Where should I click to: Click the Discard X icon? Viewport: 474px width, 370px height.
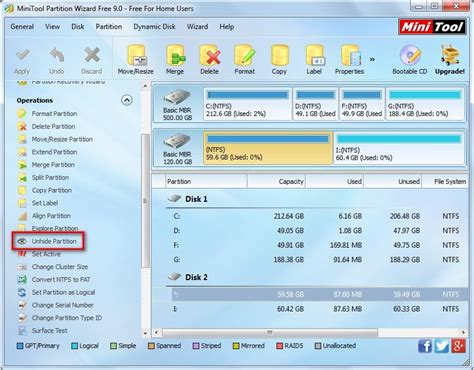point(92,55)
